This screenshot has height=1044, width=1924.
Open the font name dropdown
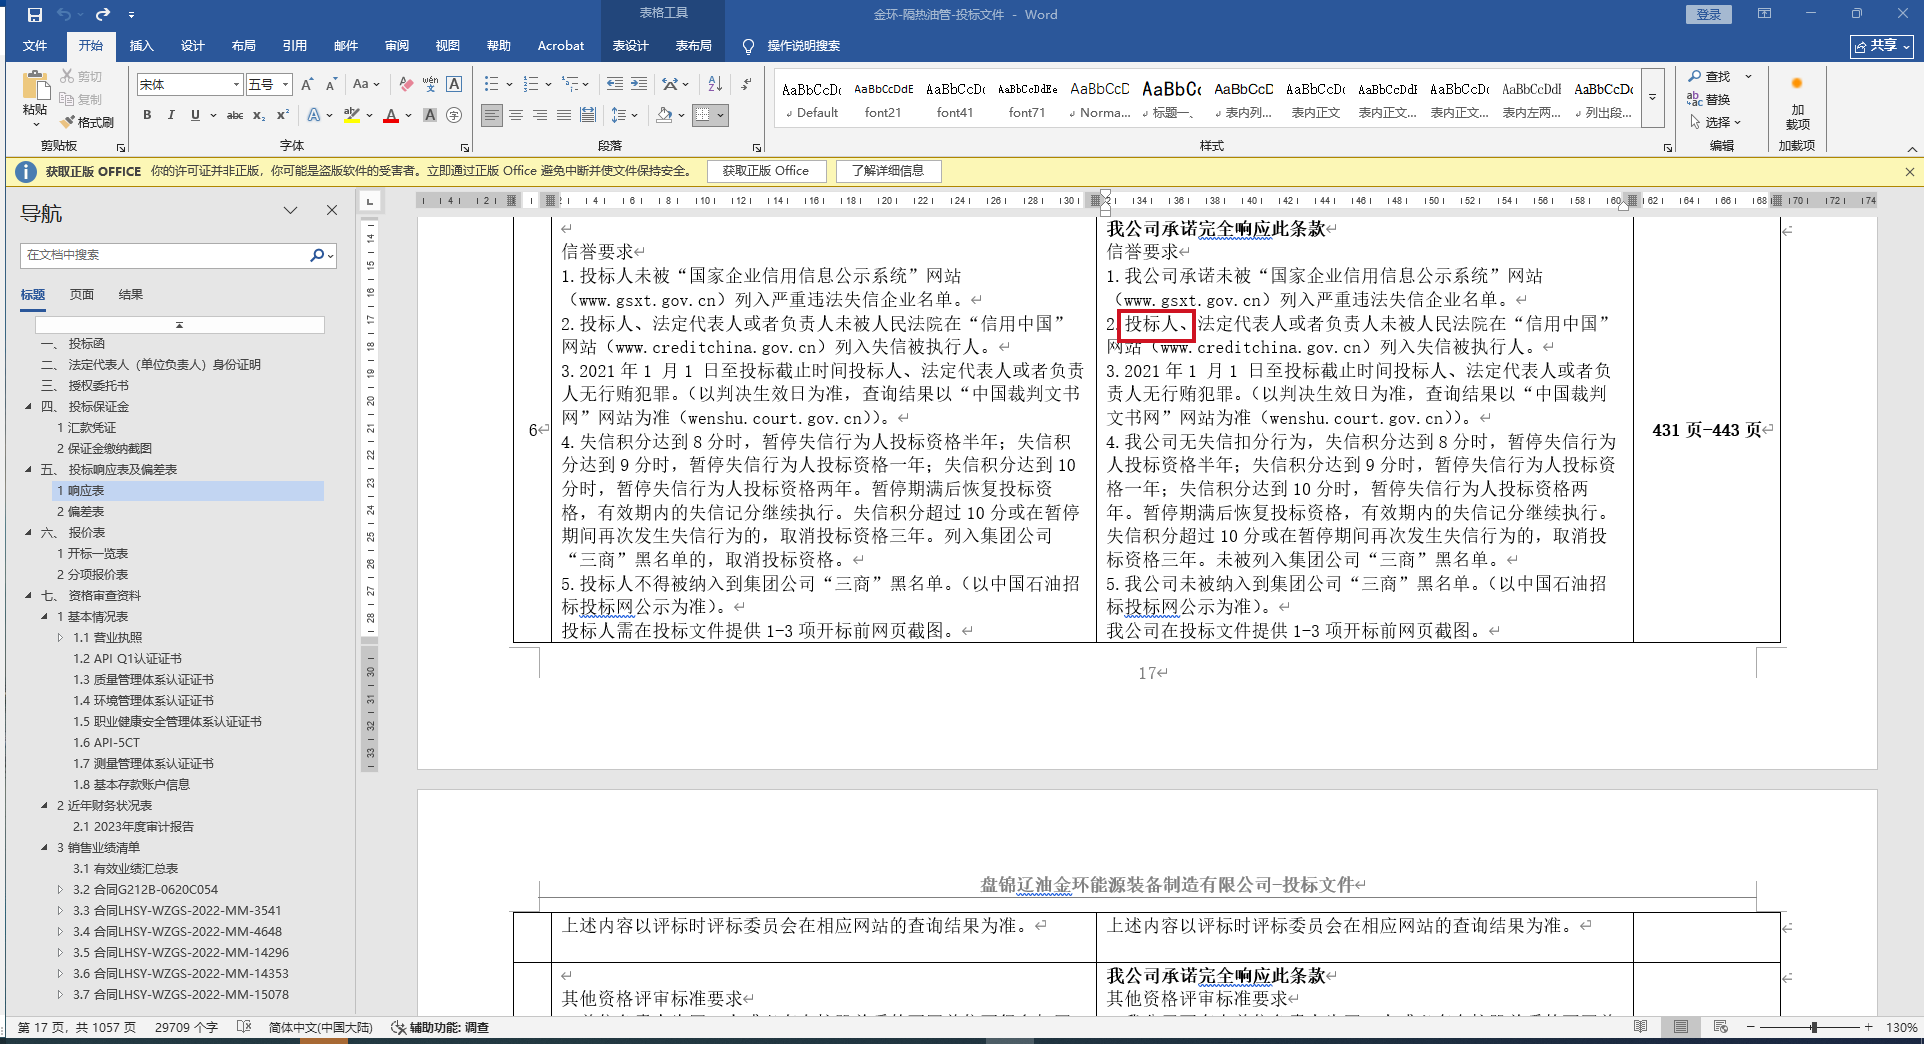pyautogui.click(x=236, y=85)
